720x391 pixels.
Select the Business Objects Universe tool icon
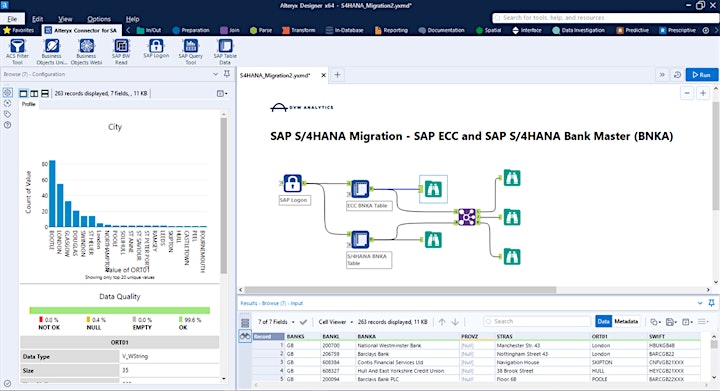(52, 46)
